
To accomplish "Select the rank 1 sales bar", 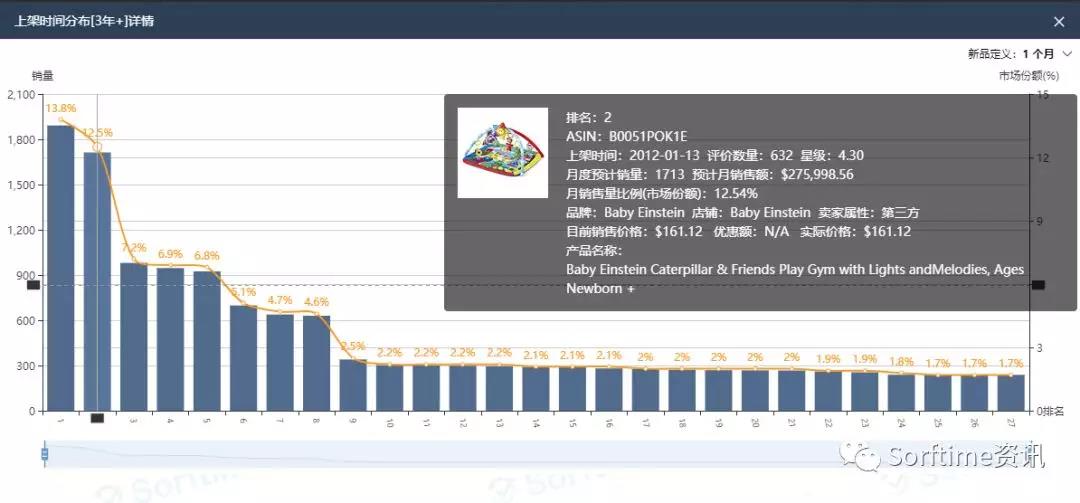I will coord(61,268).
